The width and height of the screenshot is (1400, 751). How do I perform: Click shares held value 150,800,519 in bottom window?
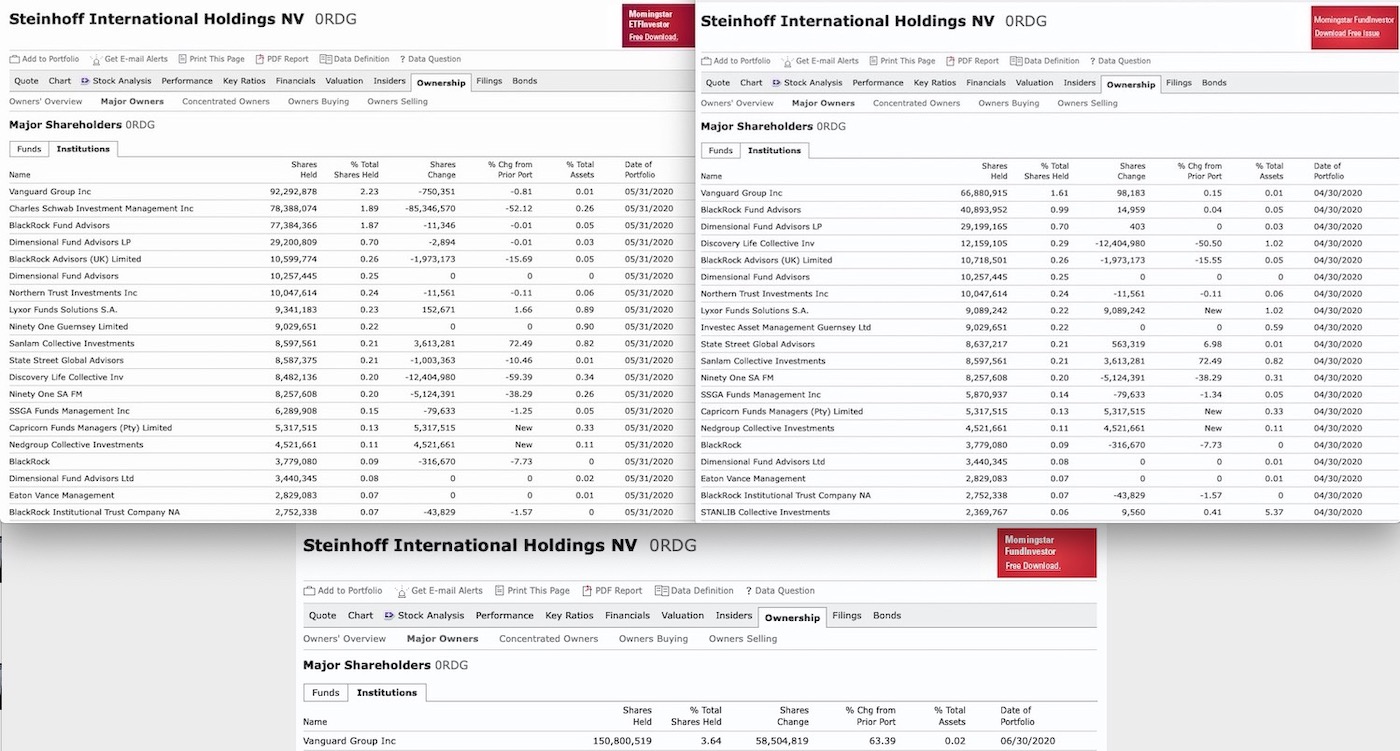tap(622, 741)
